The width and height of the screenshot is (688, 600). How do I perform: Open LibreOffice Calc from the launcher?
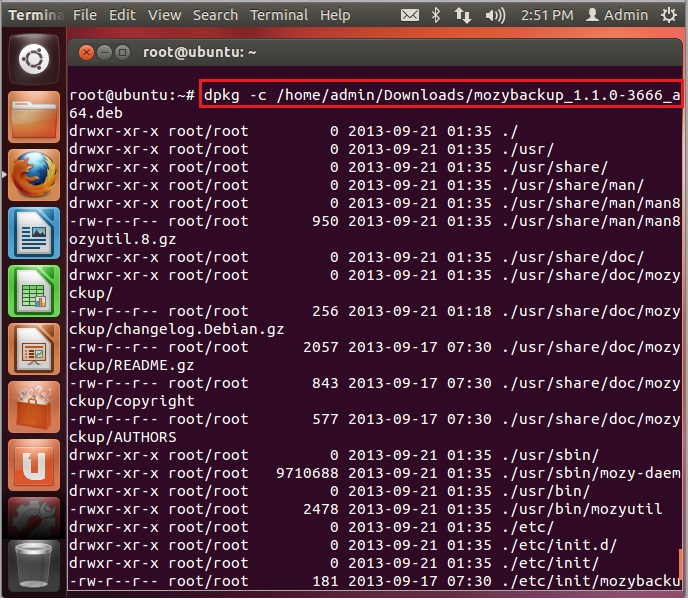(34, 291)
